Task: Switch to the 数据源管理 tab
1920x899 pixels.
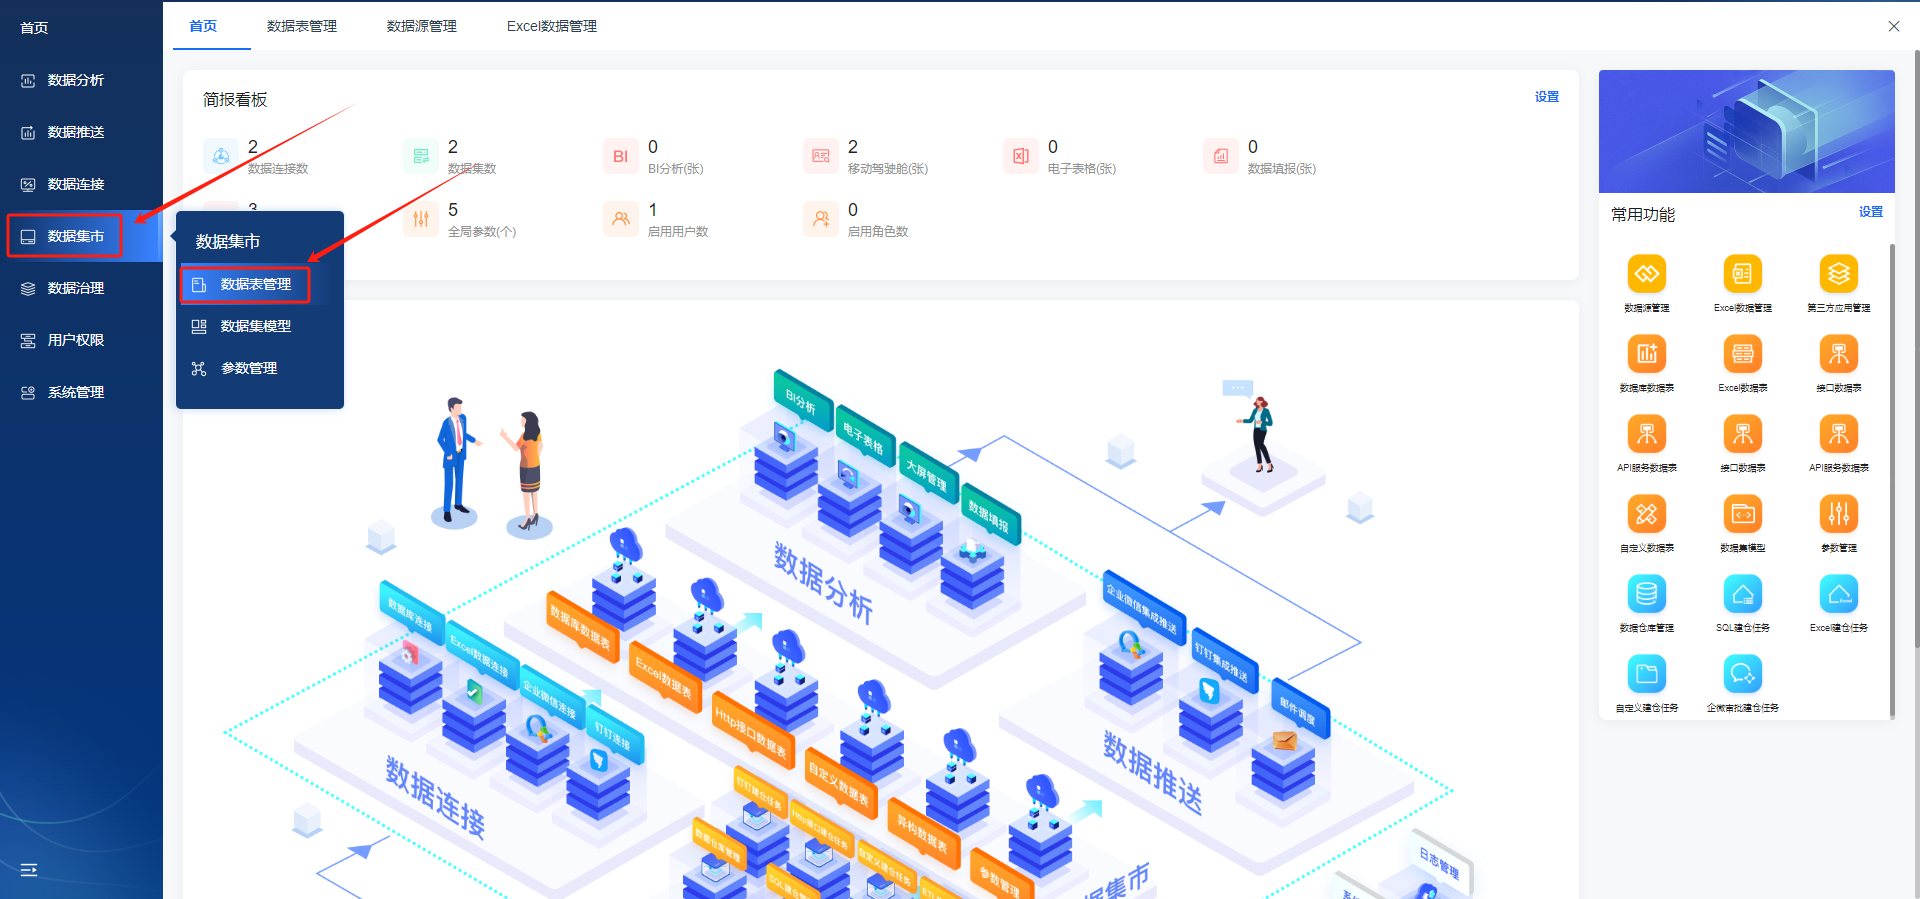Action: 422,26
